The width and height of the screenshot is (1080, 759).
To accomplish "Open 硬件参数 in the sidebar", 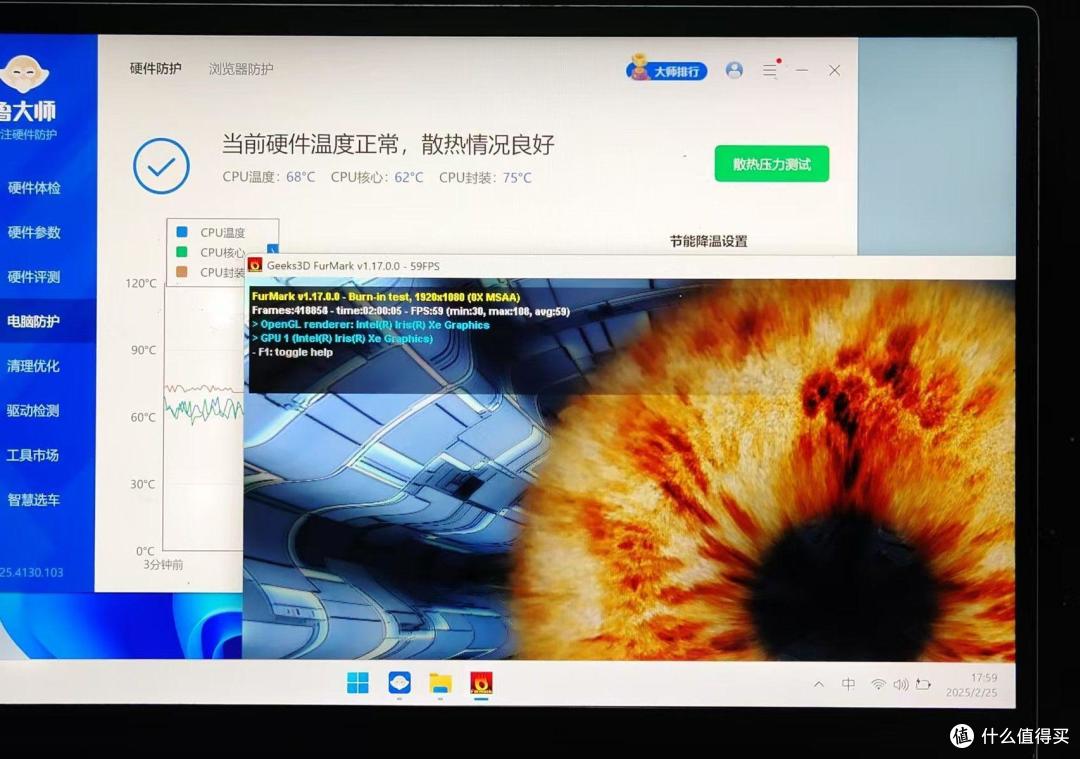I will (34, 232).
